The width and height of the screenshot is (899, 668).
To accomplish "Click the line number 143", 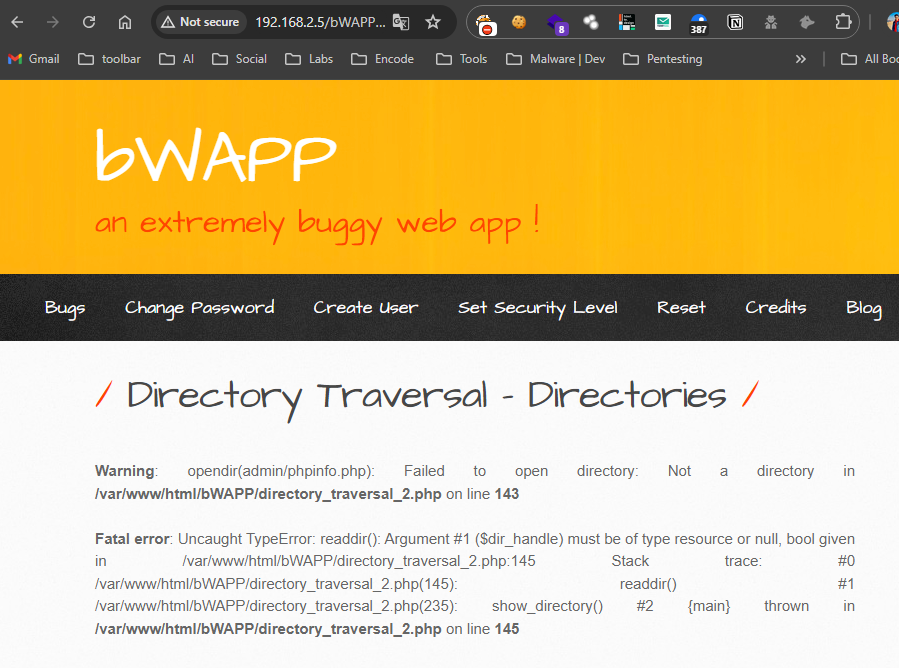I will pos(507,494).
